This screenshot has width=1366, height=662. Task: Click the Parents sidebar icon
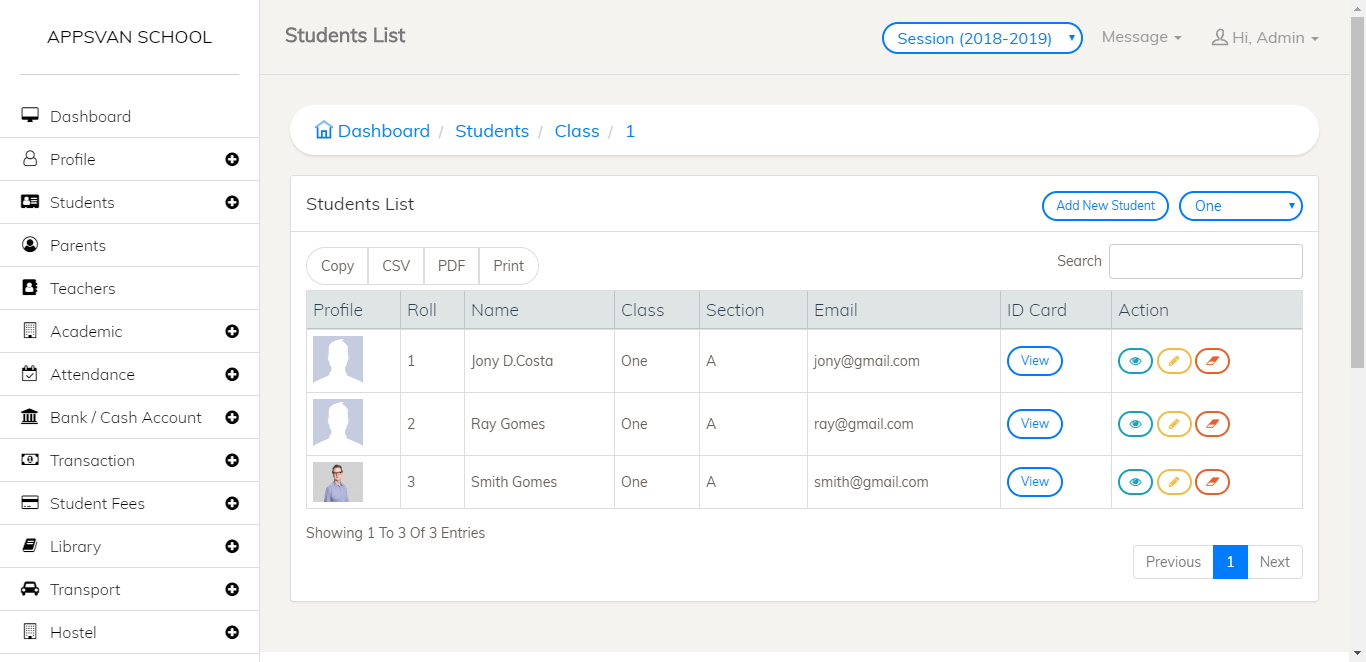pos(30,245)
